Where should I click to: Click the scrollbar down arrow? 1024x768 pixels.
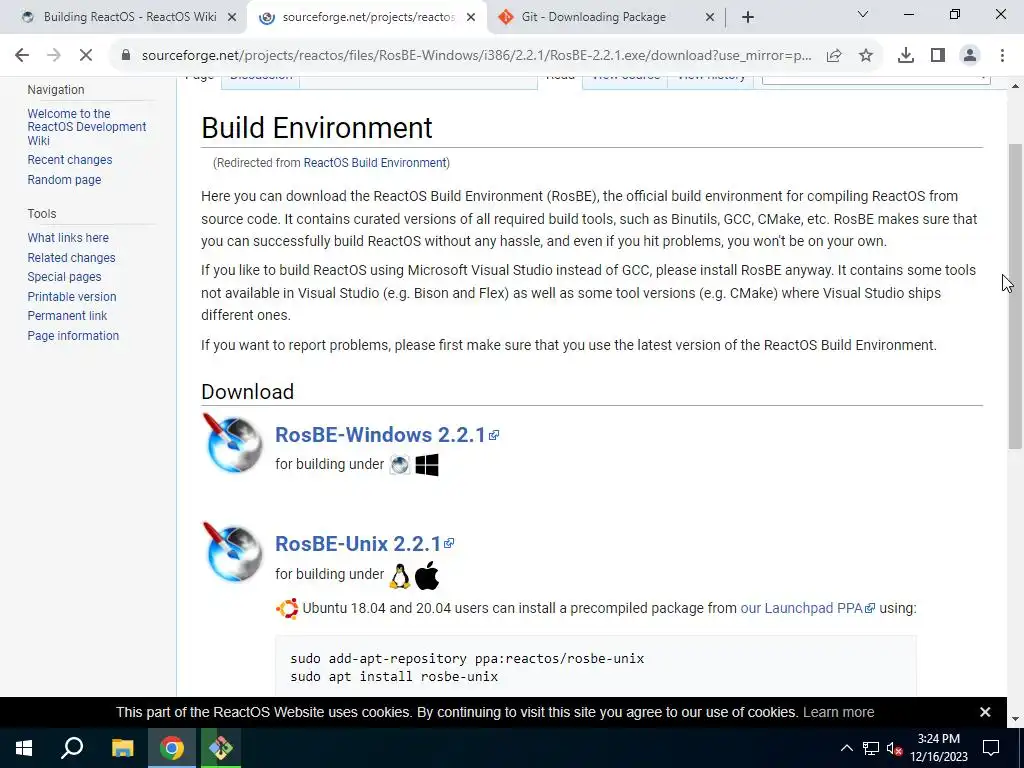click(1015, 719)
